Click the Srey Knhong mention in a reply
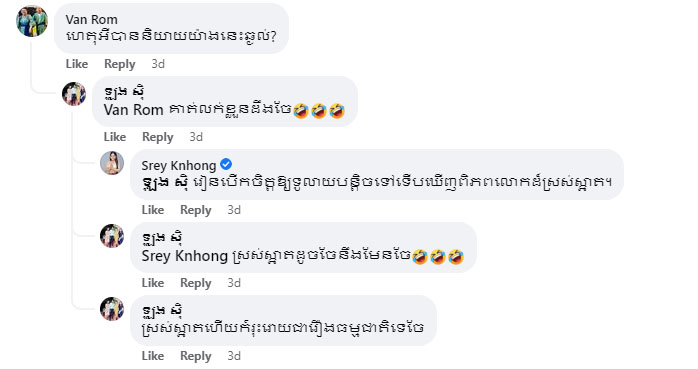This screenshot has width=698, height=369. tap(184, 256)
